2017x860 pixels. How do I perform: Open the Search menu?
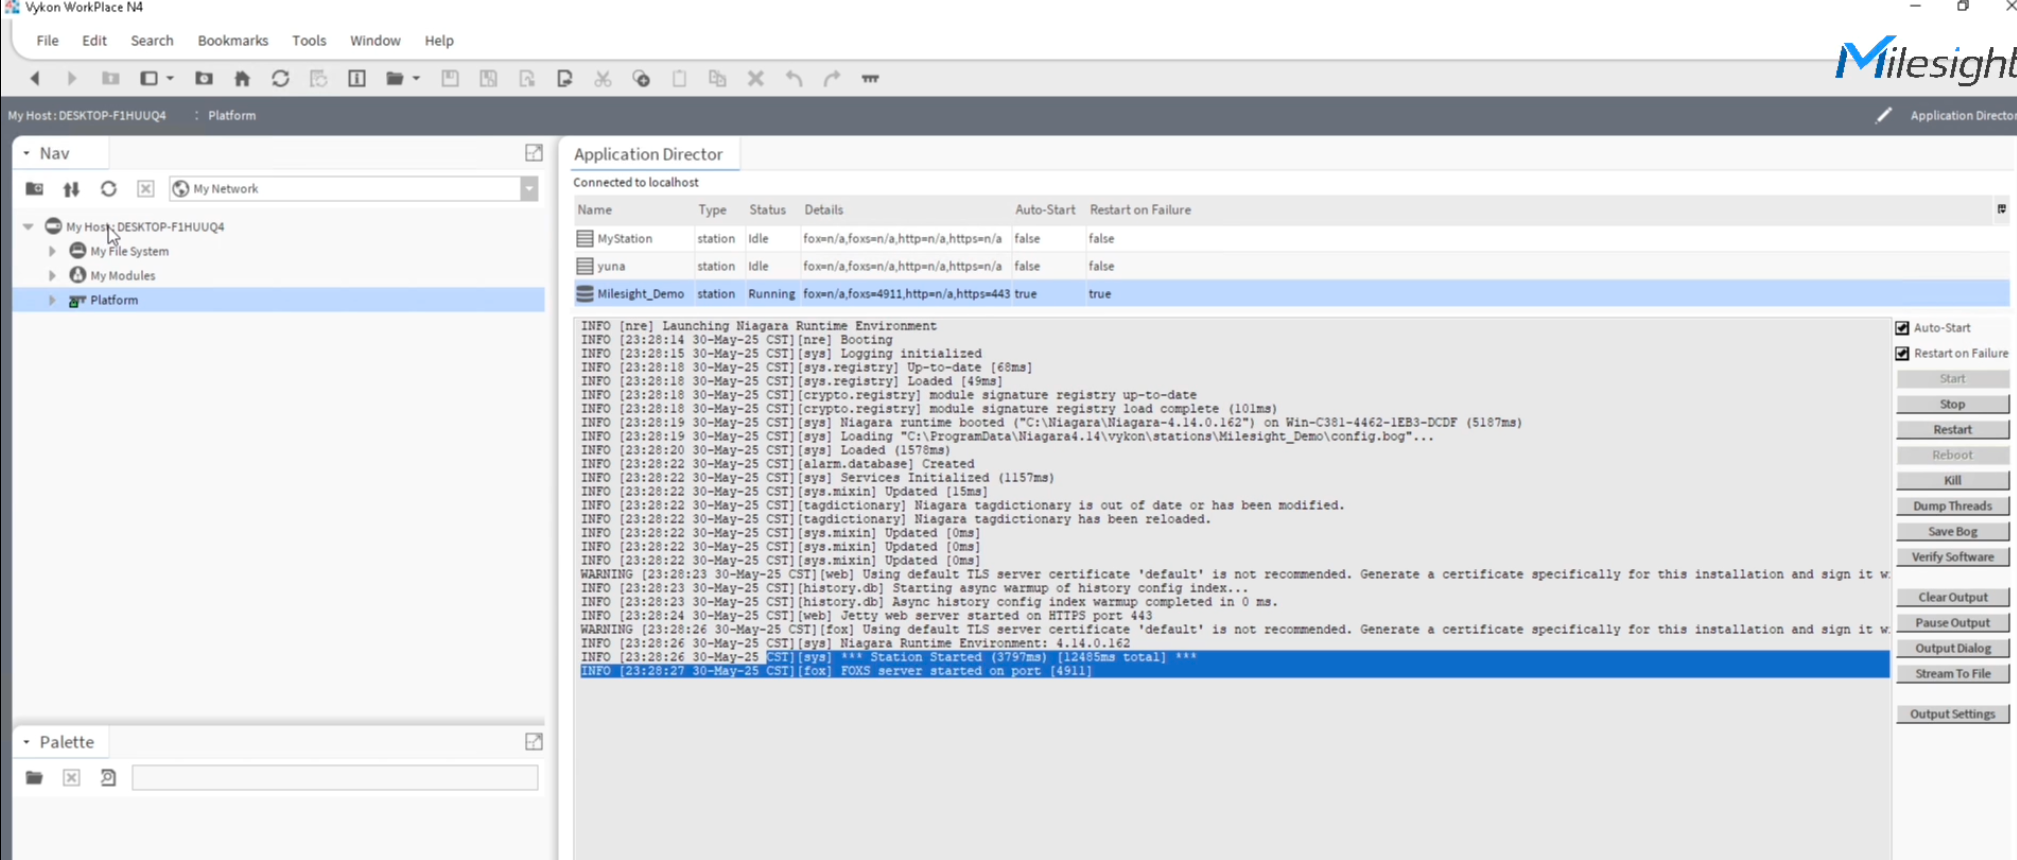click(152, 40)
